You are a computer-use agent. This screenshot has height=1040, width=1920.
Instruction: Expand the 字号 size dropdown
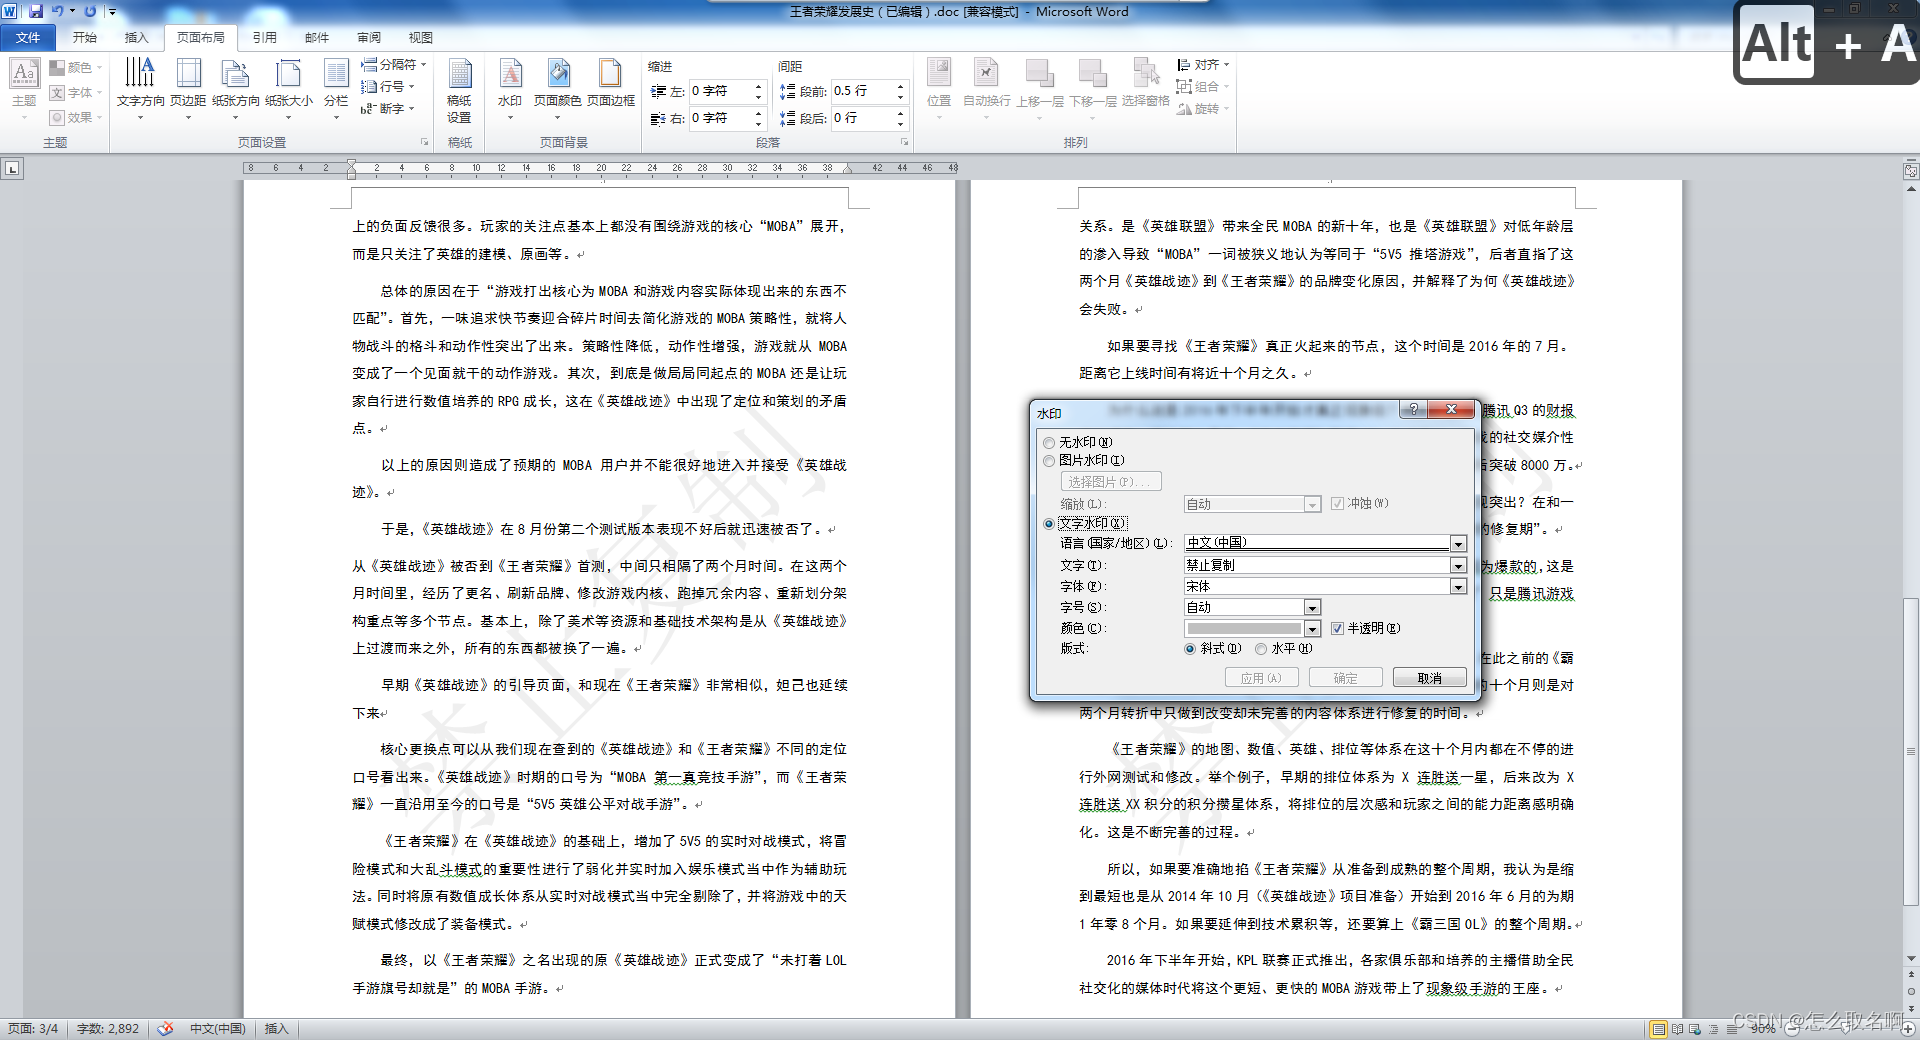coord(1312,608)
